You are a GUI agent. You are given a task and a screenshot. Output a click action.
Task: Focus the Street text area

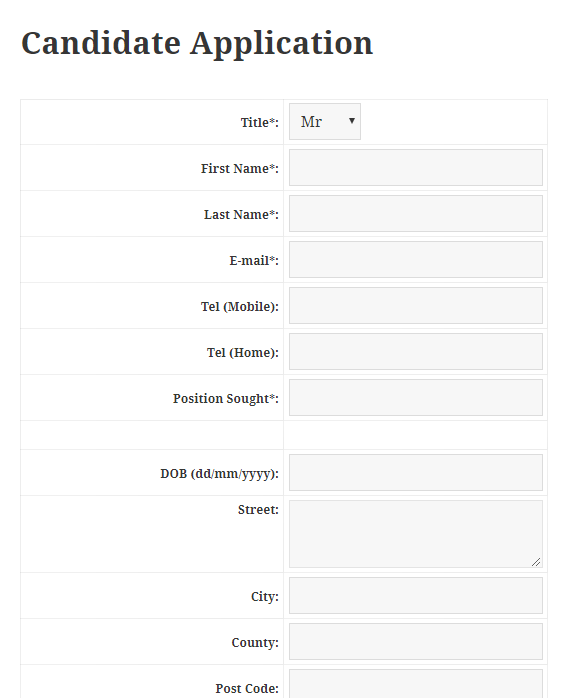pyautogui.click(x=416, y=534)
